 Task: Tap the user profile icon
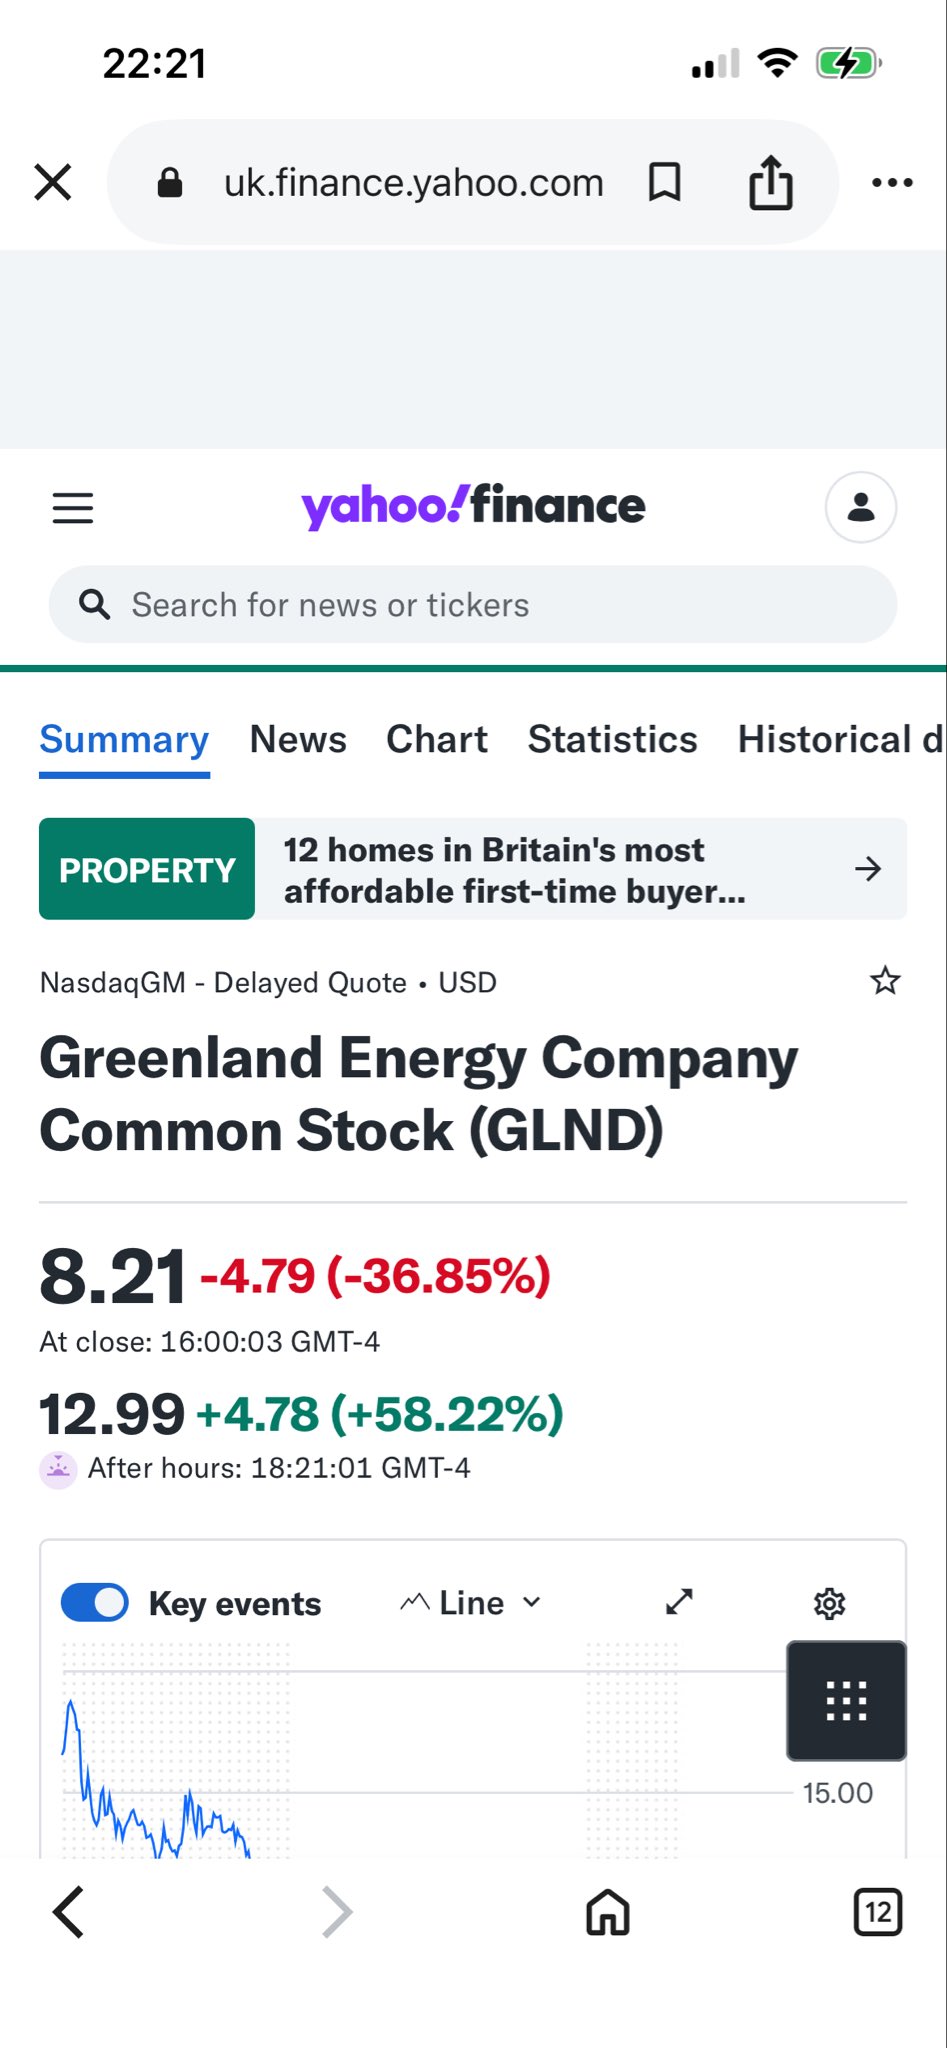click(860, 507)
